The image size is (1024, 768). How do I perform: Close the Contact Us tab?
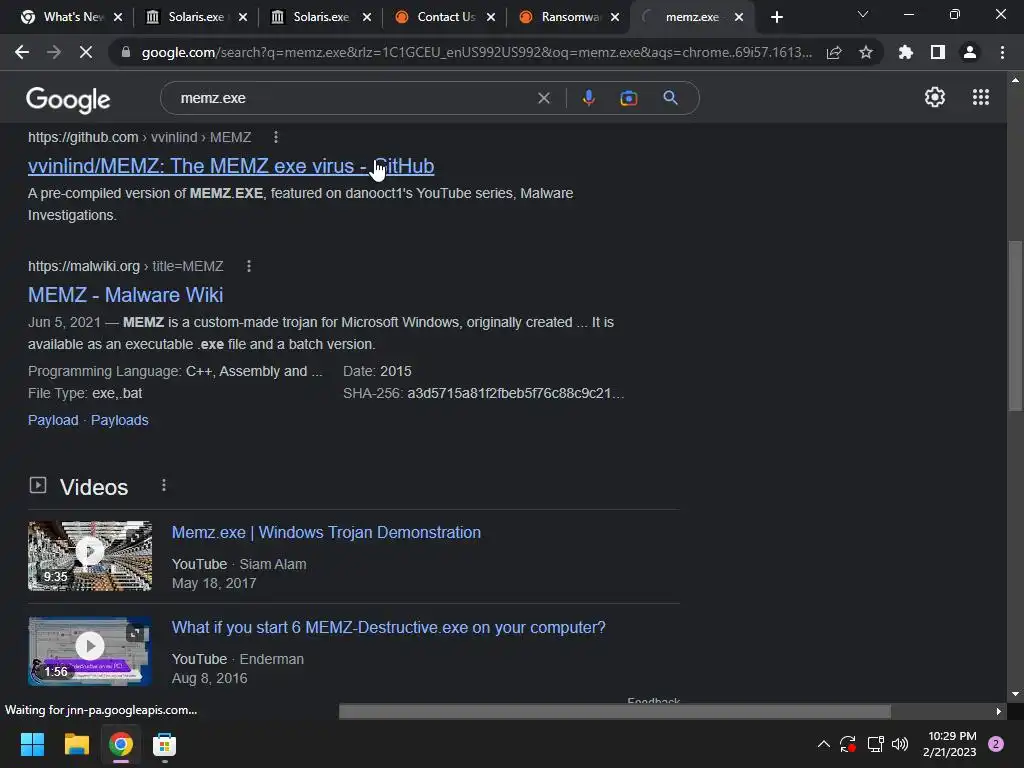tap(491, 17)
